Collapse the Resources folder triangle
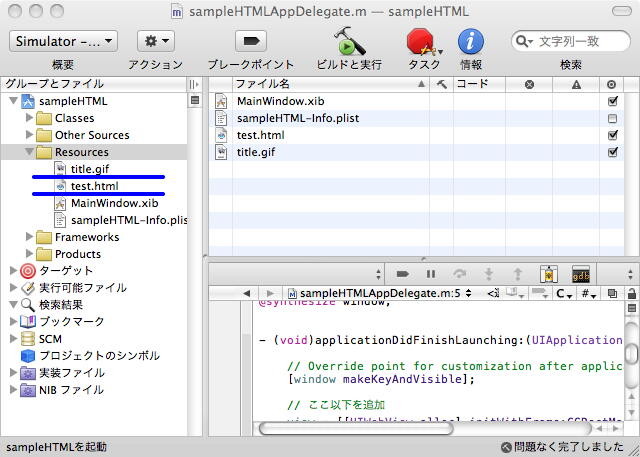Viewport: 640px width, 457px height. (29, 152)
